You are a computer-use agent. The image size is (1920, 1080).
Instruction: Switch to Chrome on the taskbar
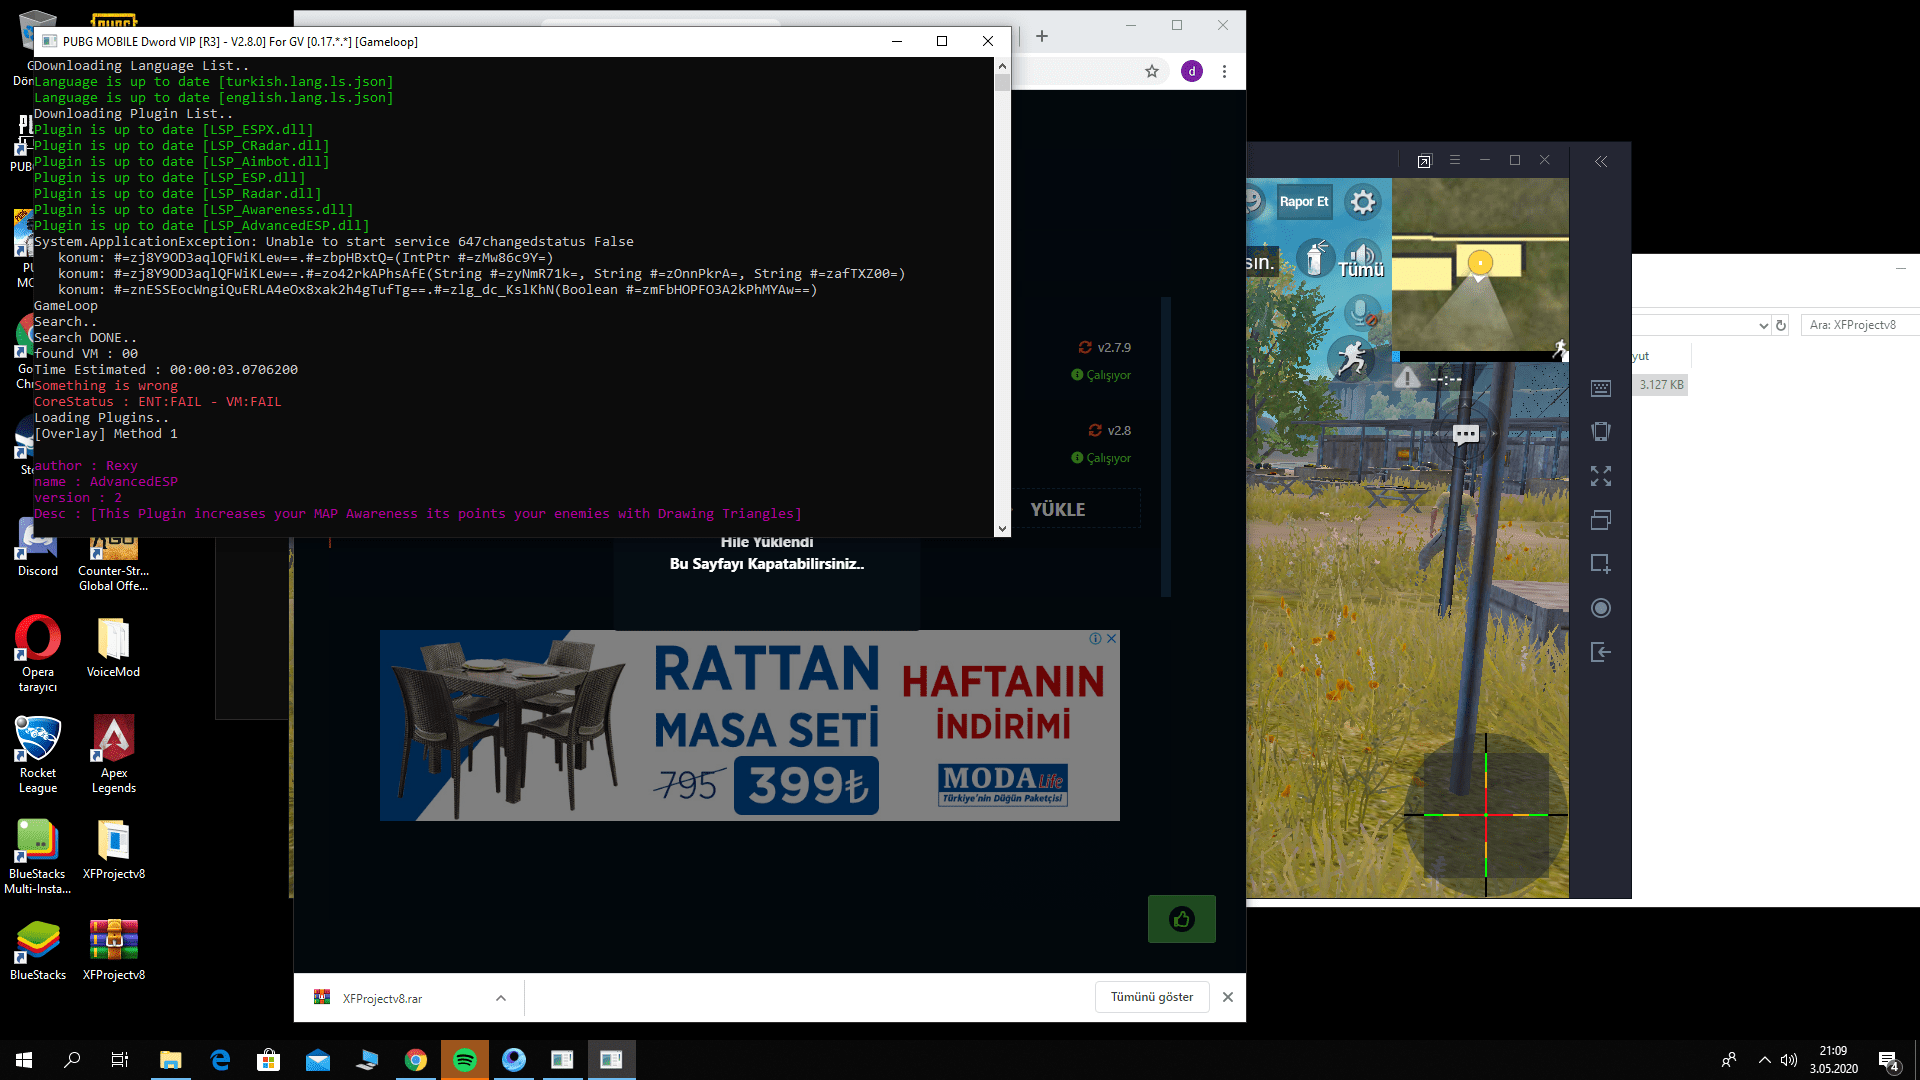[x=416, y=1060]
